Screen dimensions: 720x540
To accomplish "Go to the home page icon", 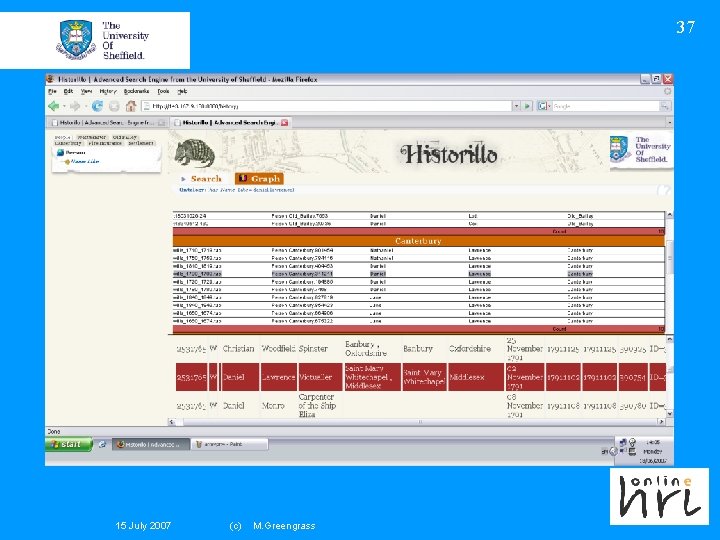I will [x=131, y=106].
